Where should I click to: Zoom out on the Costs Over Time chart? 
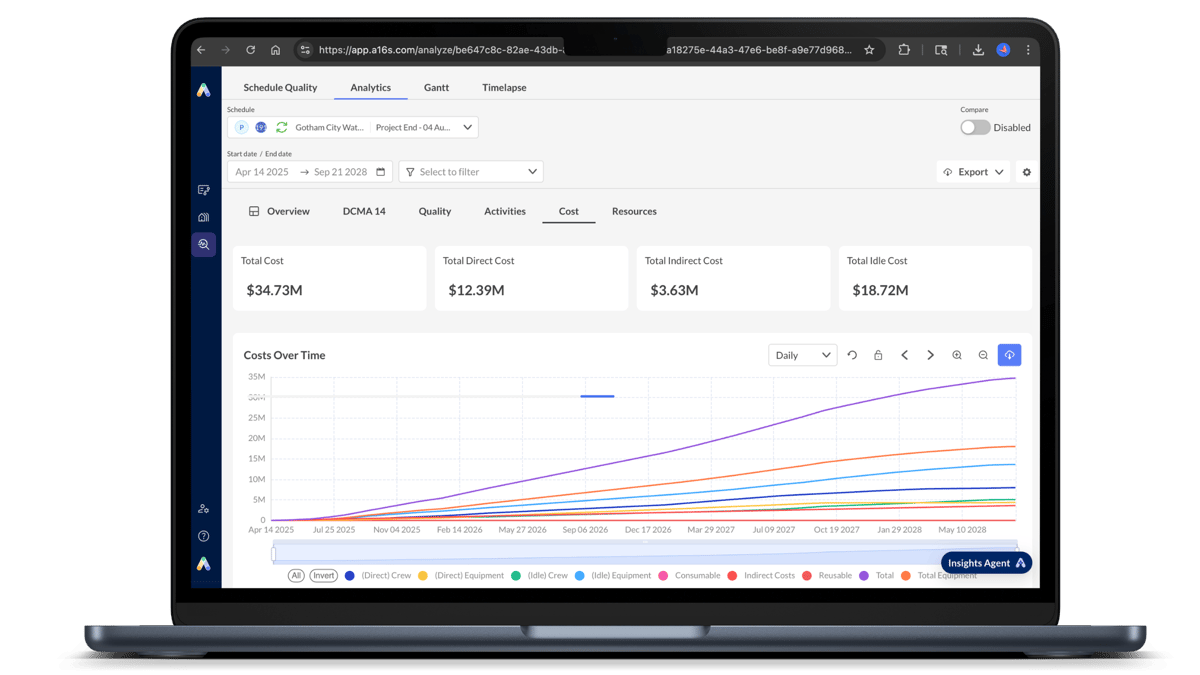tap(983, 355)
